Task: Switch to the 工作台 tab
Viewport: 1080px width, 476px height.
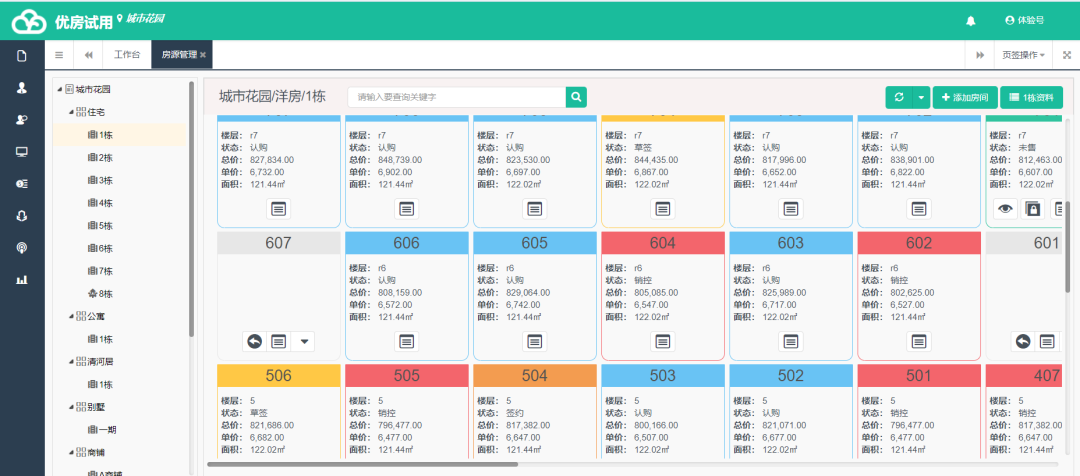Action: pyautogui.click(x=127, y=55)
